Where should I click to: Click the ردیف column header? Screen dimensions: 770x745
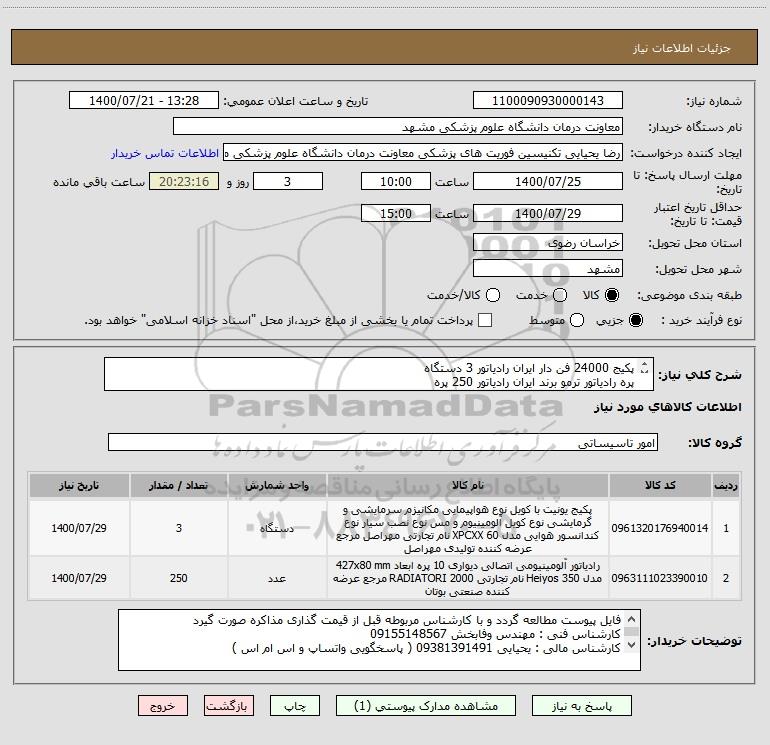pos(726,485)
